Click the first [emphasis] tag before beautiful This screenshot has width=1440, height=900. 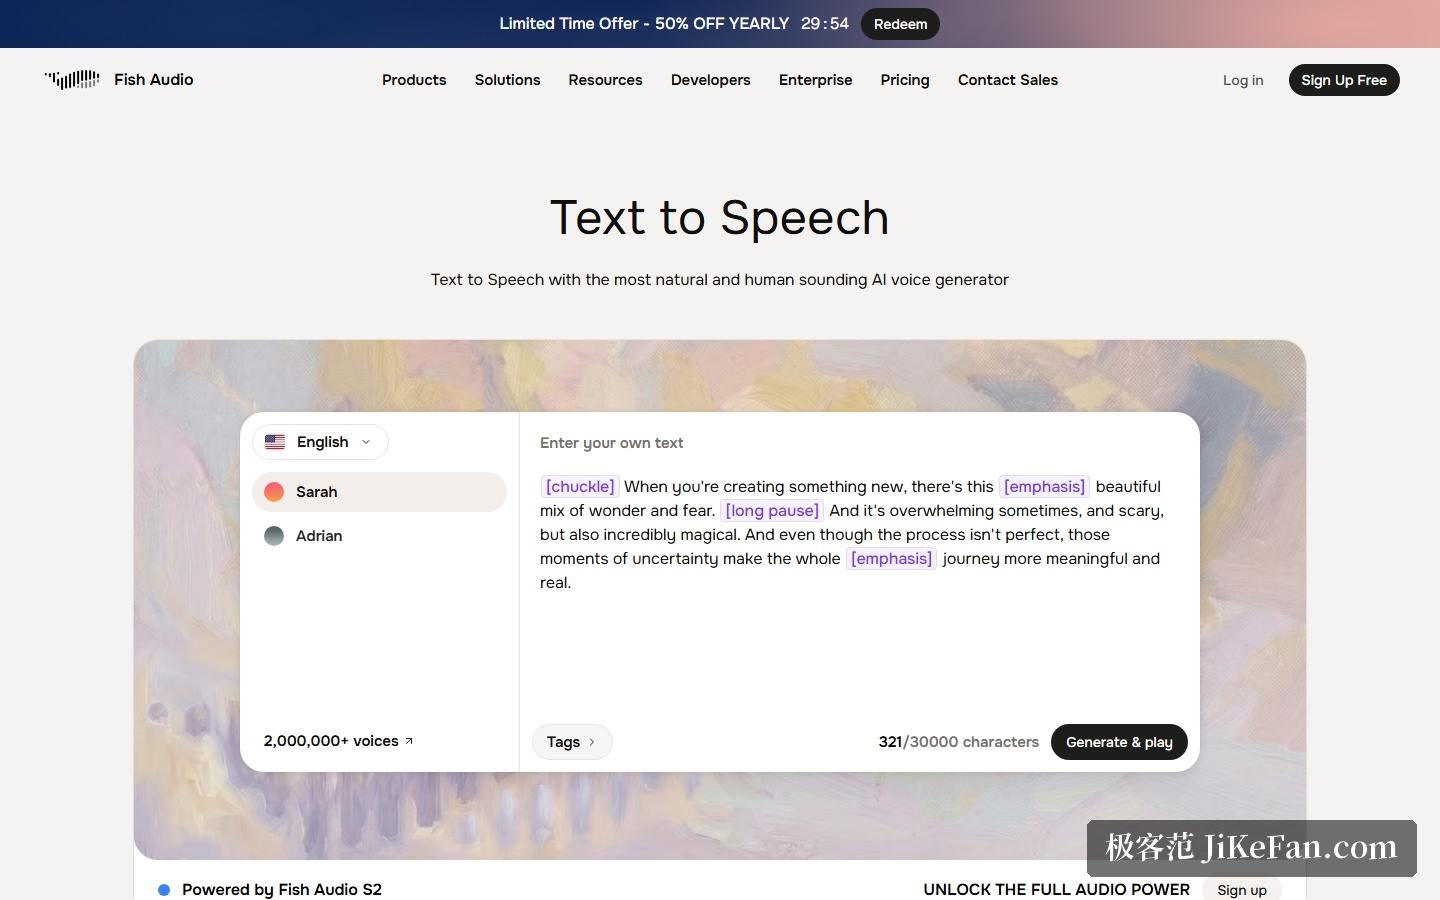(1044, 487)
